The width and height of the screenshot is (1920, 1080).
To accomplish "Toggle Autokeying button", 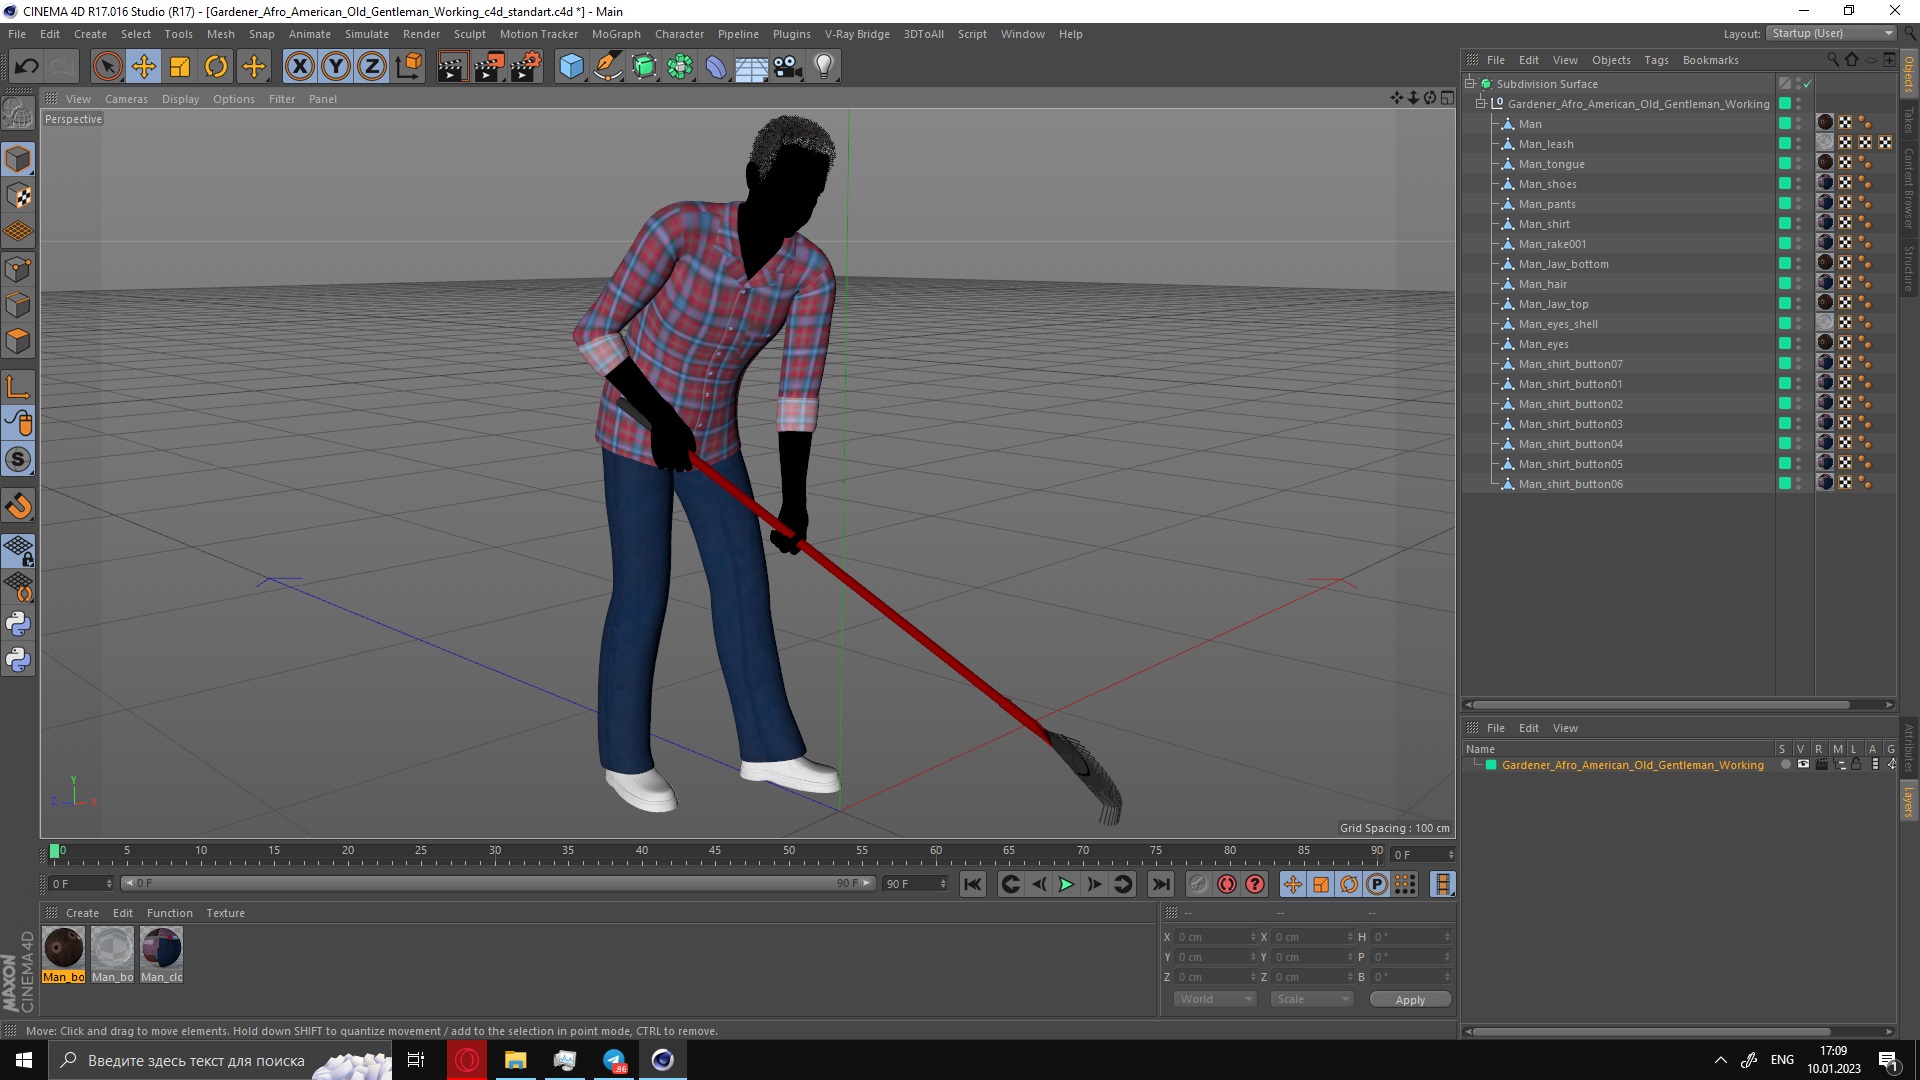I will 1226,884.
